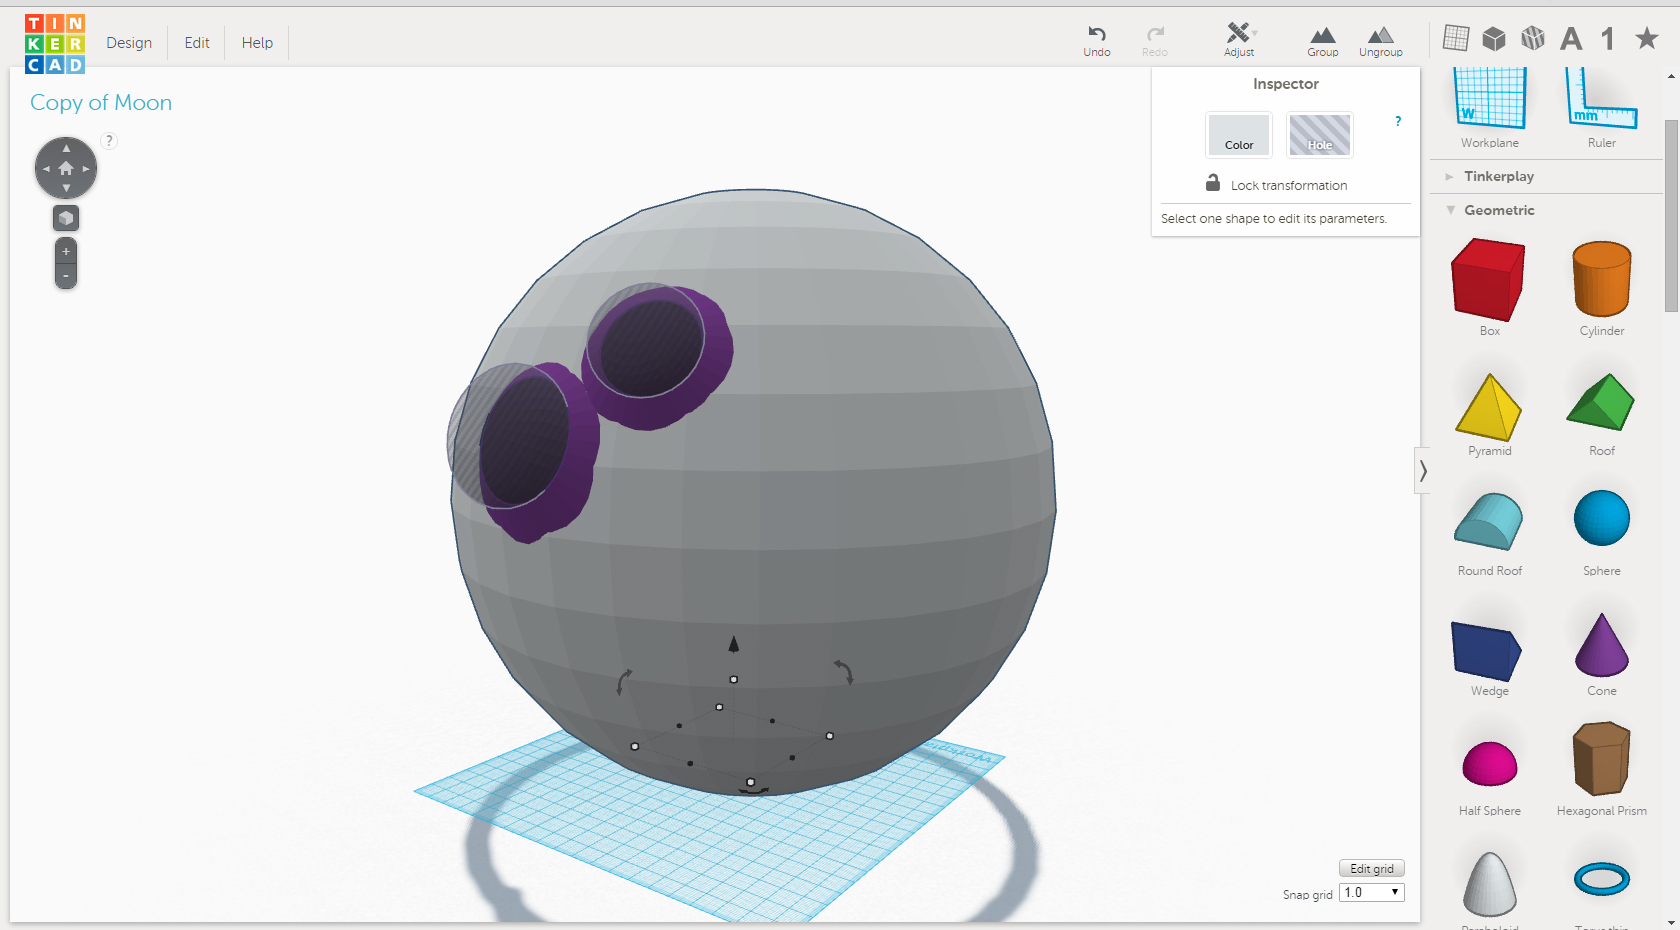Fit view to selection cube button
The width and height of the screenshot is (1680, 930).
click(66, 218)
